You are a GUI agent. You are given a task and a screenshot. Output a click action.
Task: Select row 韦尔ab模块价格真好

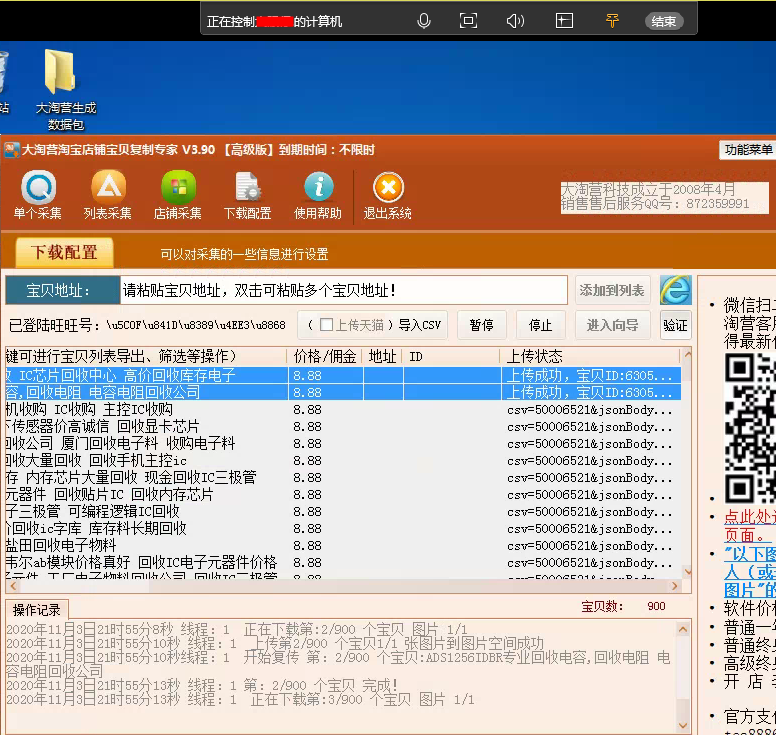tap(343, 563)
